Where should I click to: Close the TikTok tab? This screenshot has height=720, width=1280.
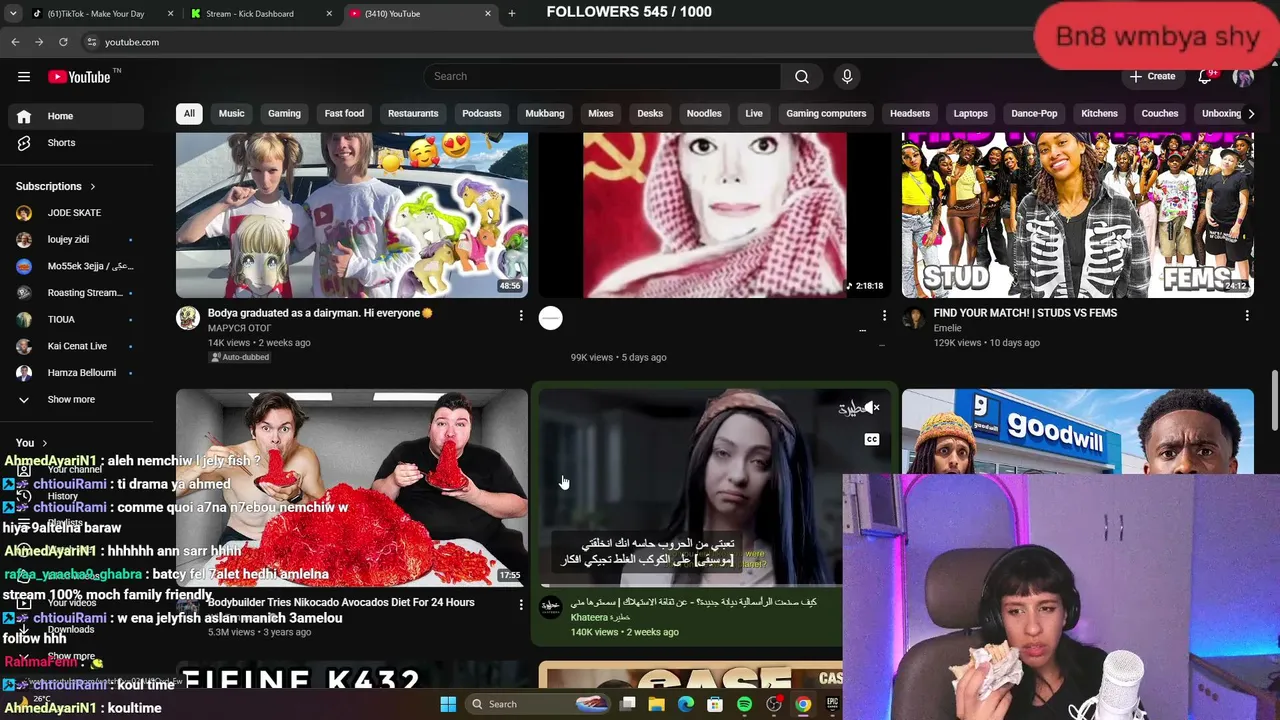[x=170, y=14]
